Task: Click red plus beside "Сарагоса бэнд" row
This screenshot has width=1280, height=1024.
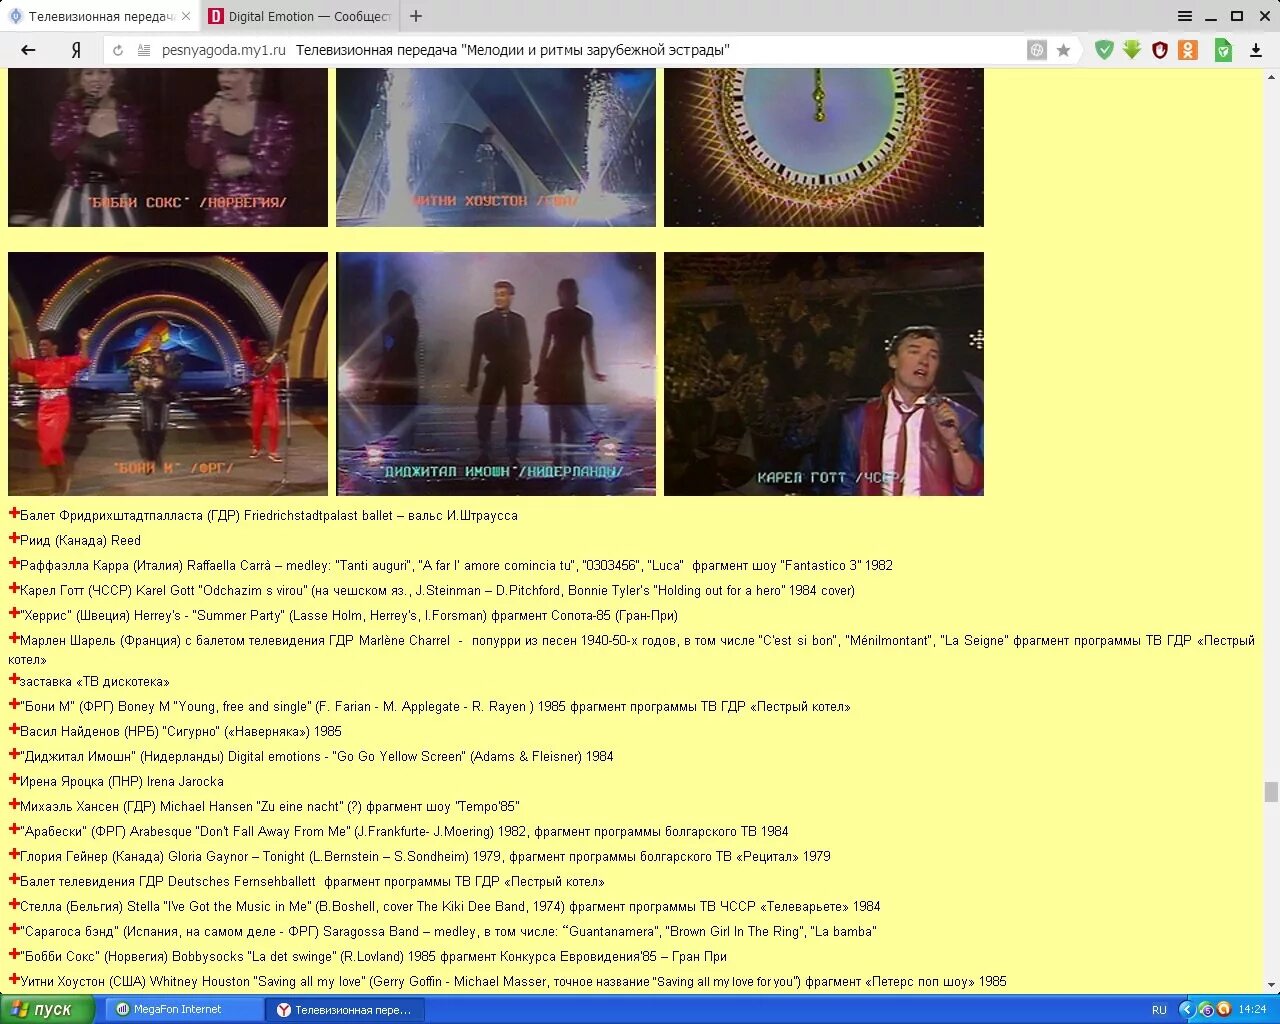Action: (x=14, y=930)
